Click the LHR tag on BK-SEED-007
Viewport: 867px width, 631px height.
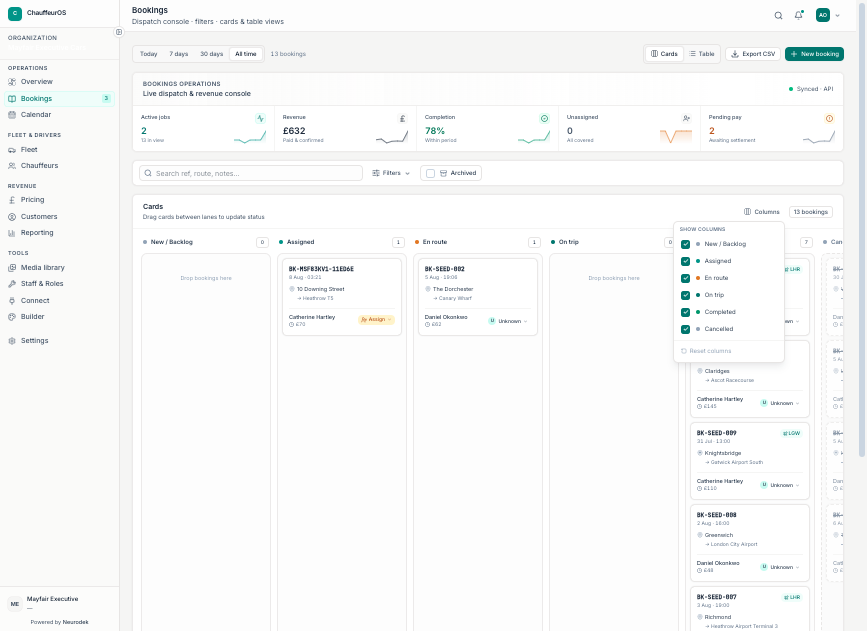(792, 597)
